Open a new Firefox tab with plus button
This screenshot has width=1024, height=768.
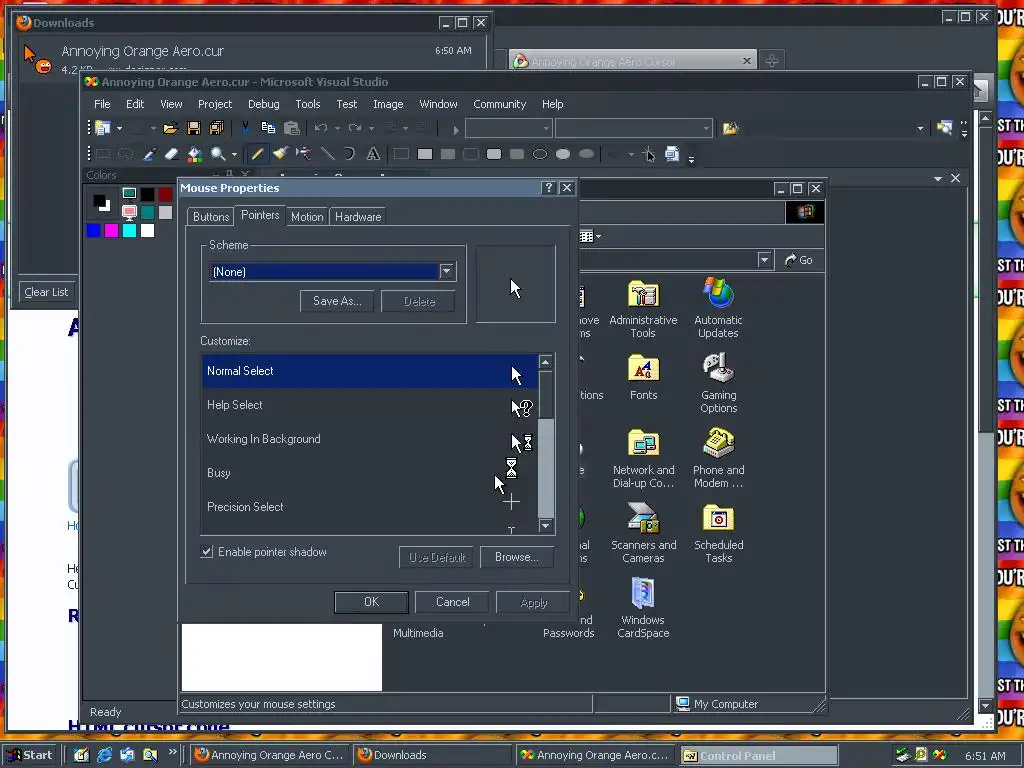(771, 61)
